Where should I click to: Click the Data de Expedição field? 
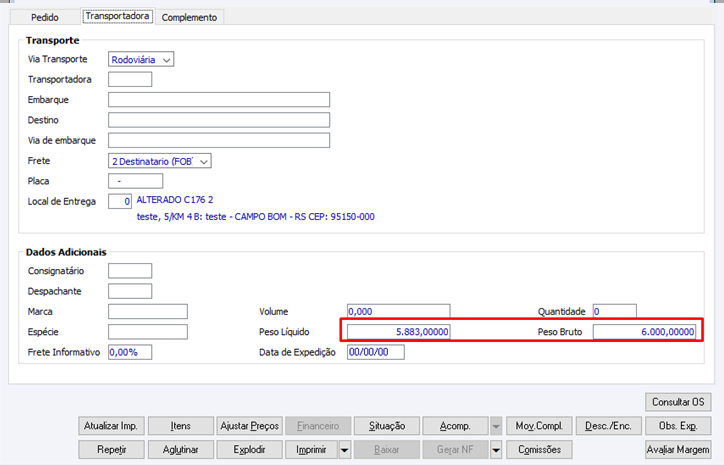(x=375, y=352)
